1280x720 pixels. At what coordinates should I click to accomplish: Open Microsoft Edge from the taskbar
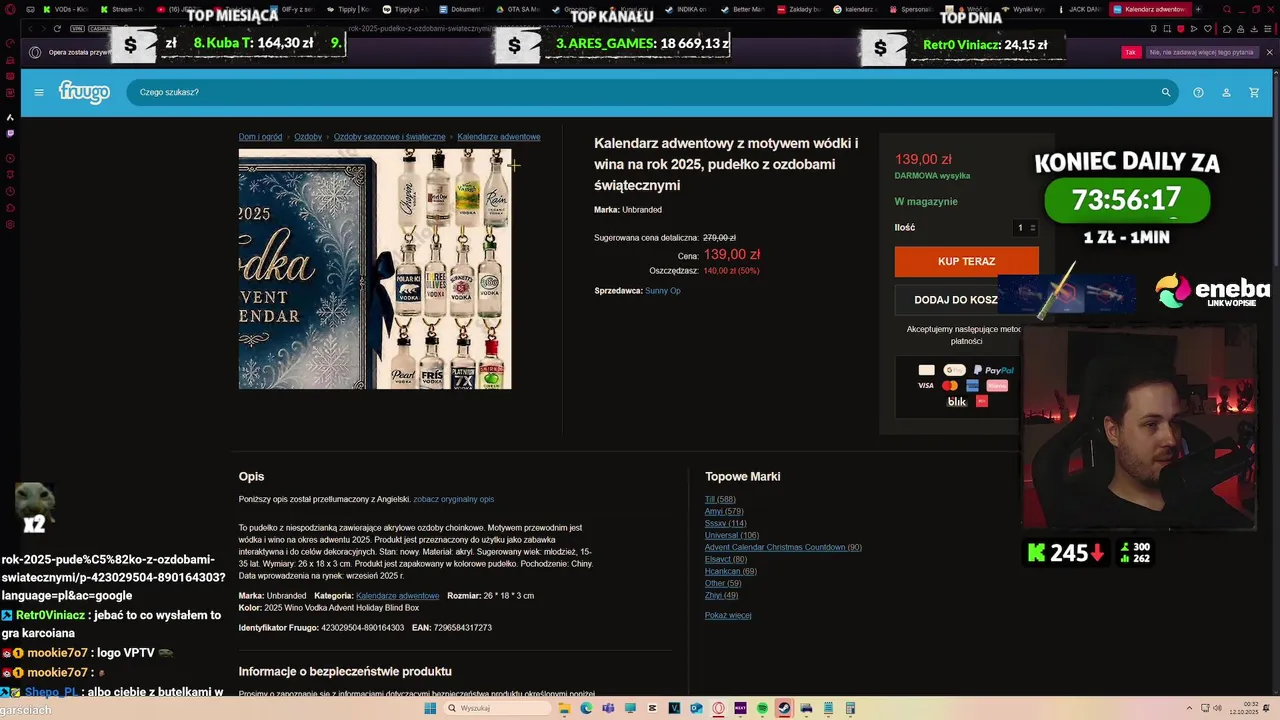(x=586, y=709)
